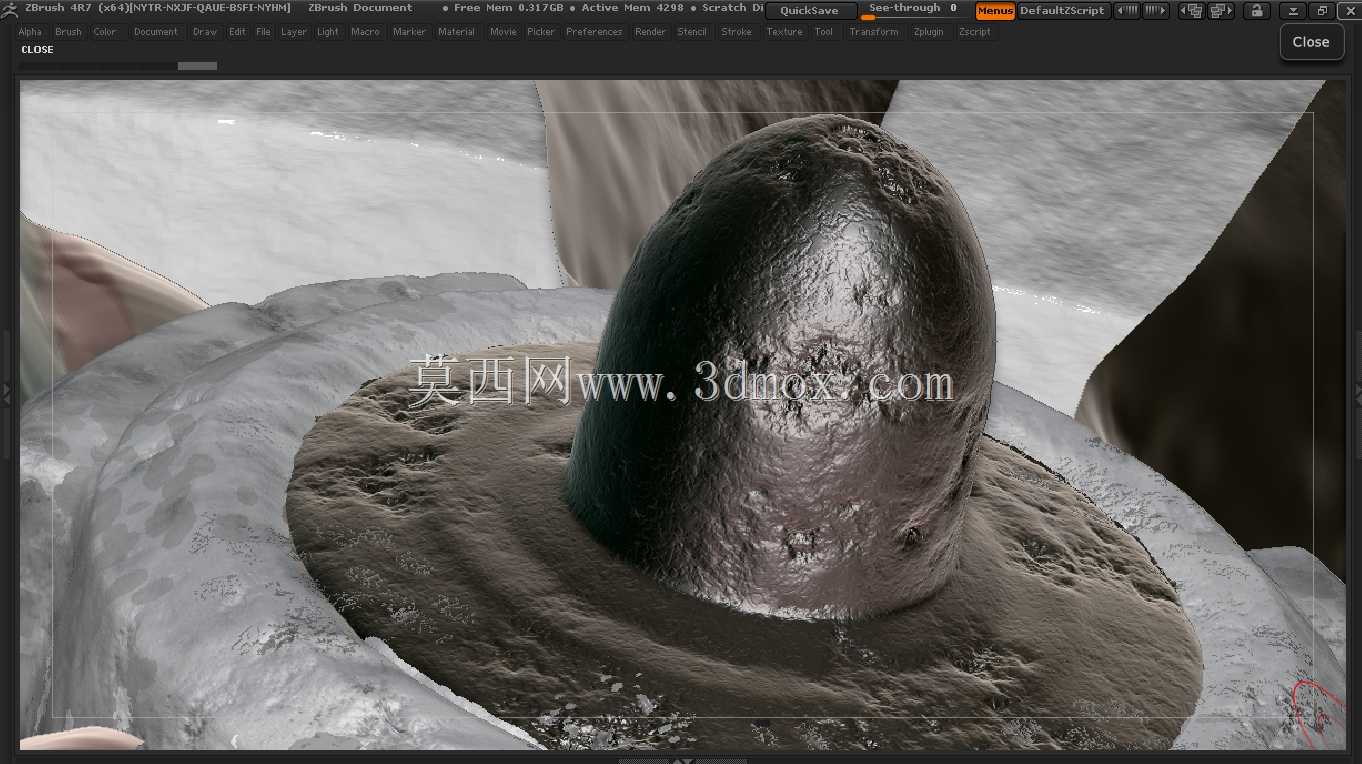
Task: Restore down the ZBrush window
Action: (1321, 11)
